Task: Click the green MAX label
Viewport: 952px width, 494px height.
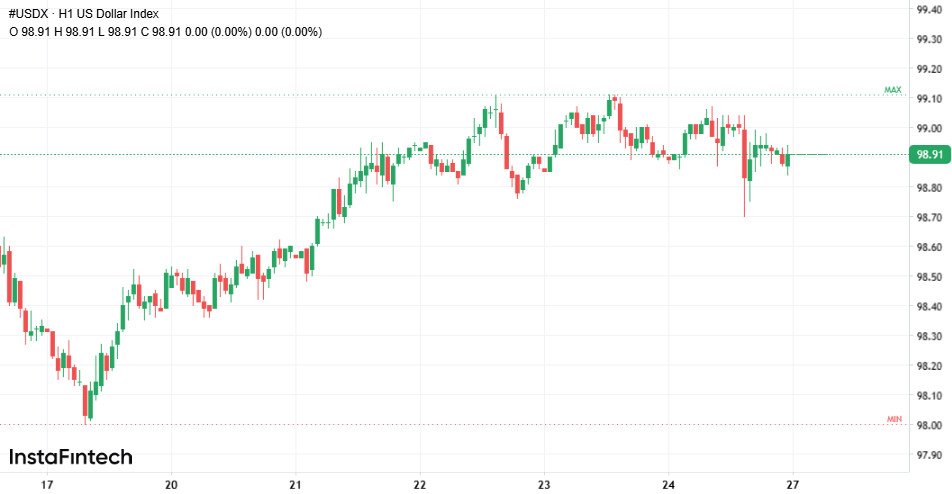Action: pyautogui.click(x=892, y=90)
